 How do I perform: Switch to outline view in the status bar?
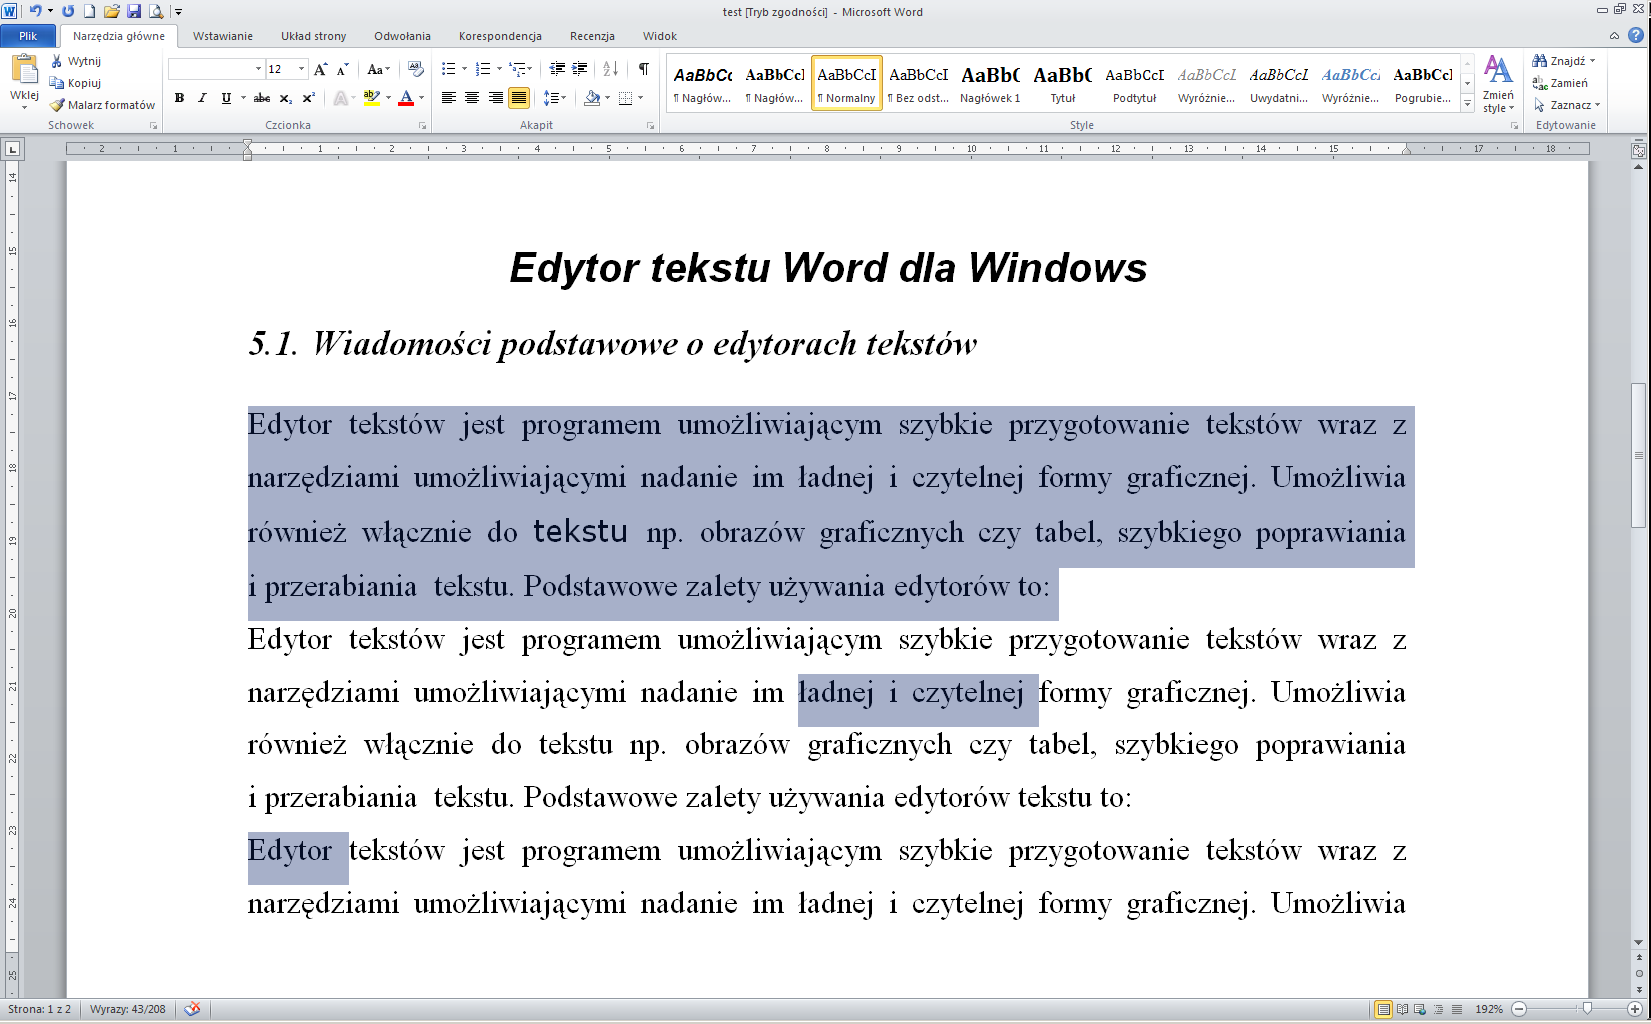click(1438, 1009)
